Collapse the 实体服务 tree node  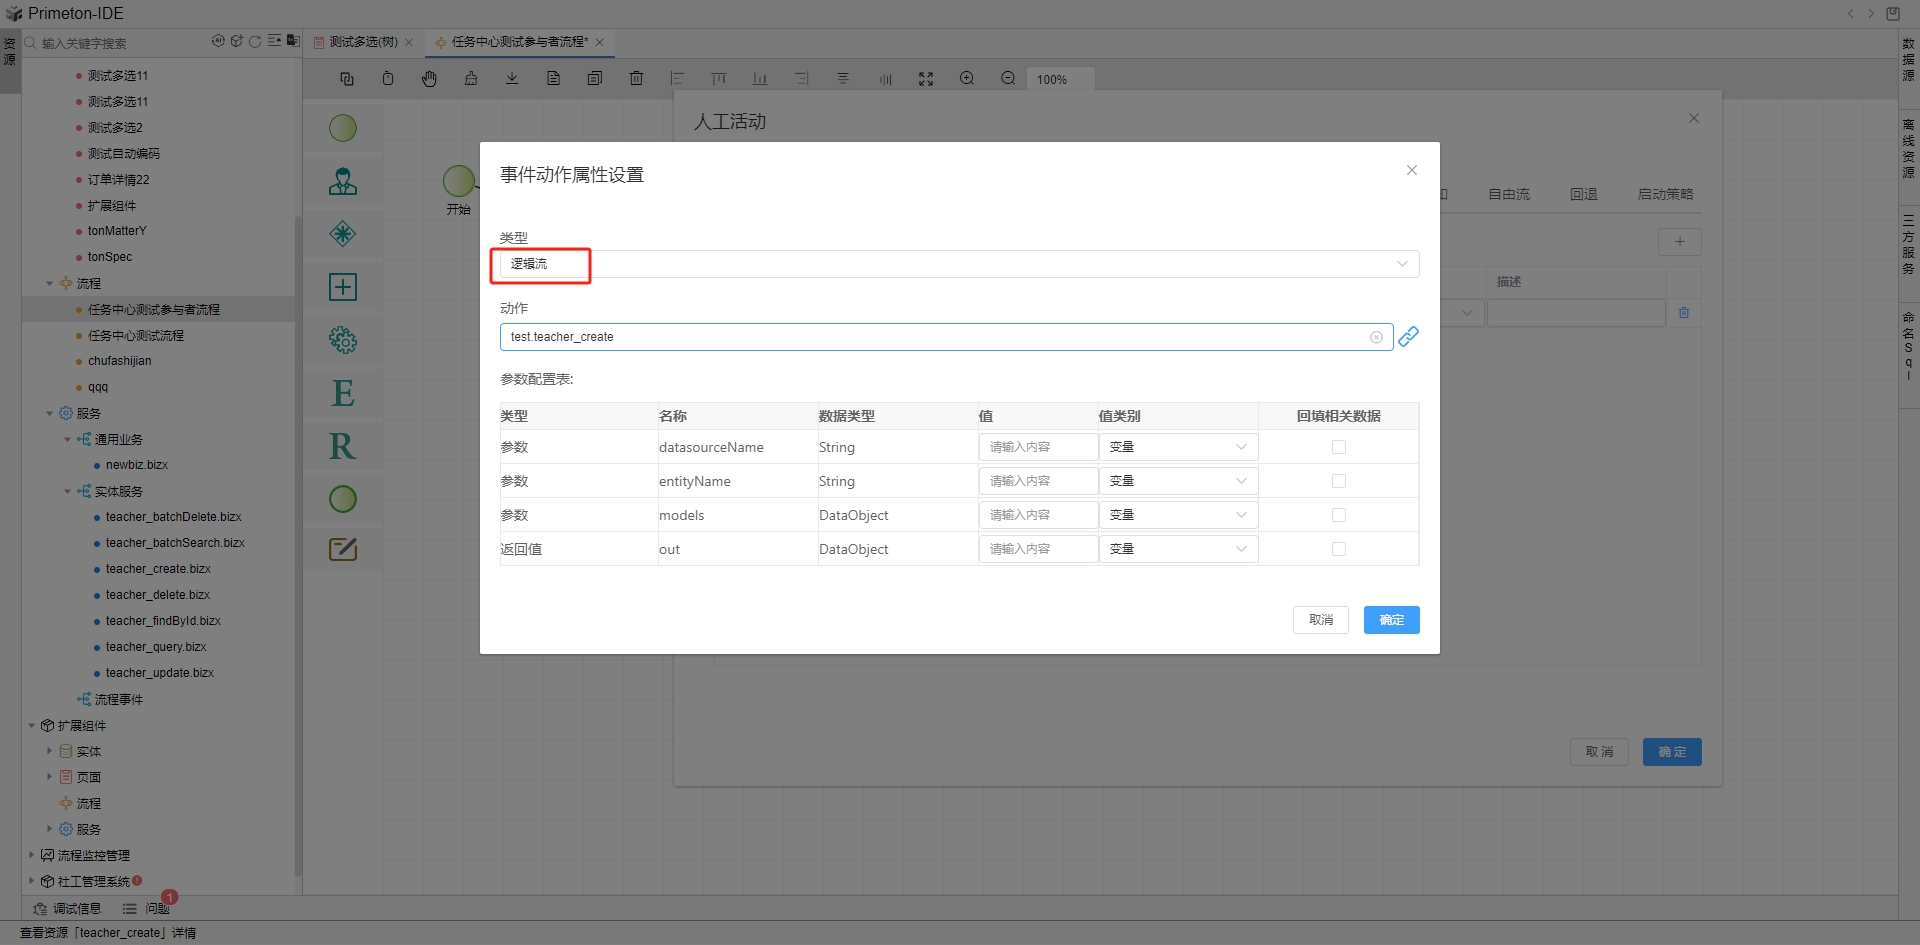pyautogui.click(x=68, y=492)
